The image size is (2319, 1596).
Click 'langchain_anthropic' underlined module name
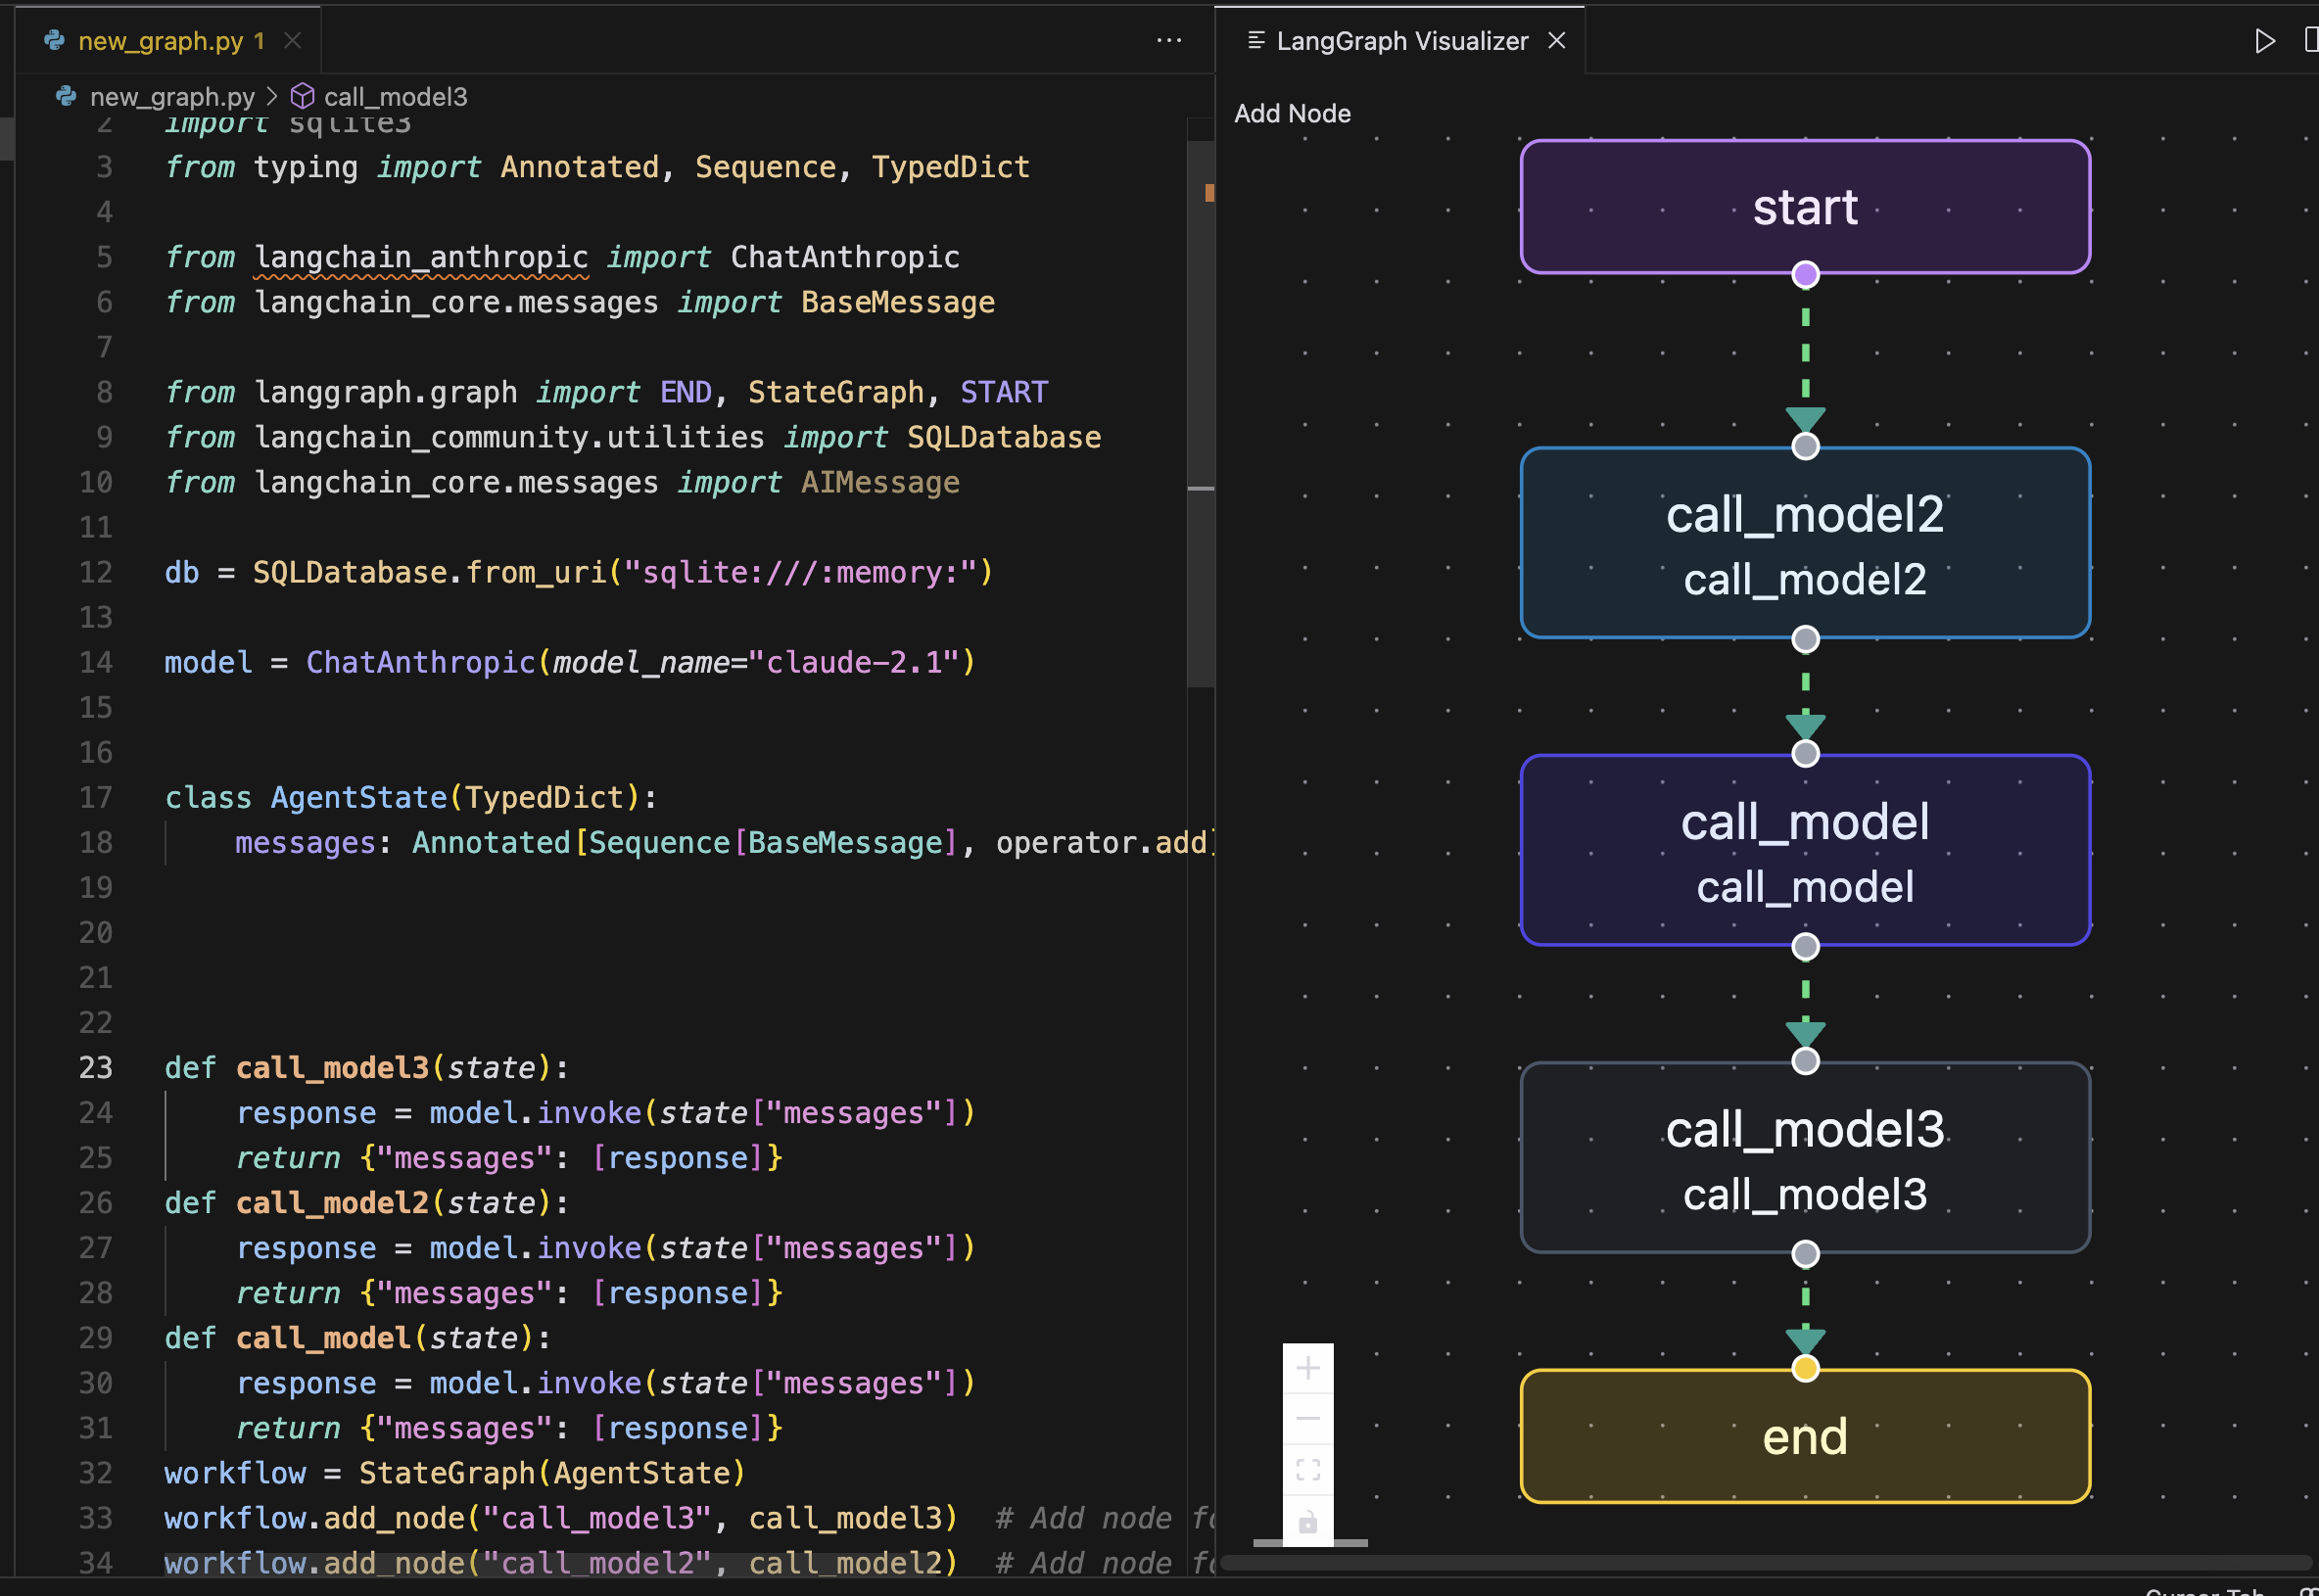tap(421, 257)
